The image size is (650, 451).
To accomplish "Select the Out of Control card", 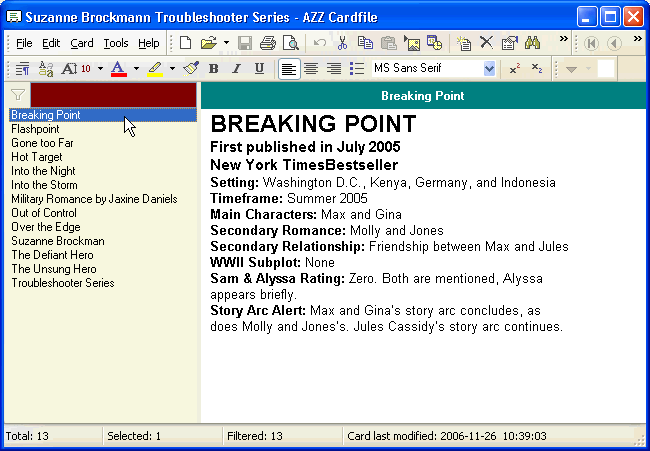I will 103,213.
